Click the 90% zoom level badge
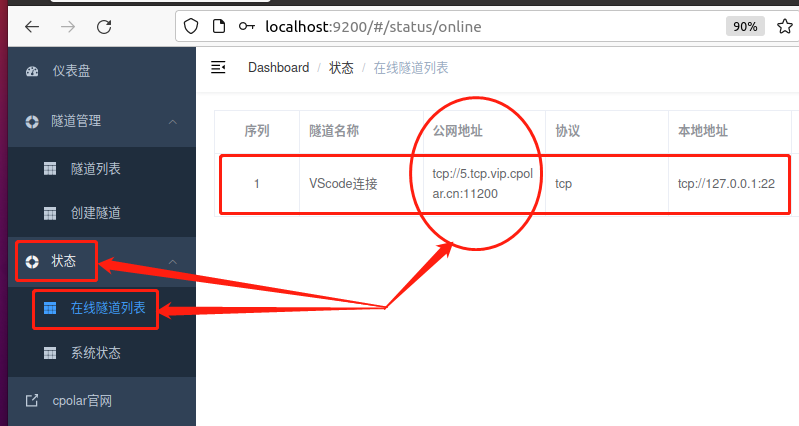The height and width of the screenshot is (426, 799). point(745,26)
